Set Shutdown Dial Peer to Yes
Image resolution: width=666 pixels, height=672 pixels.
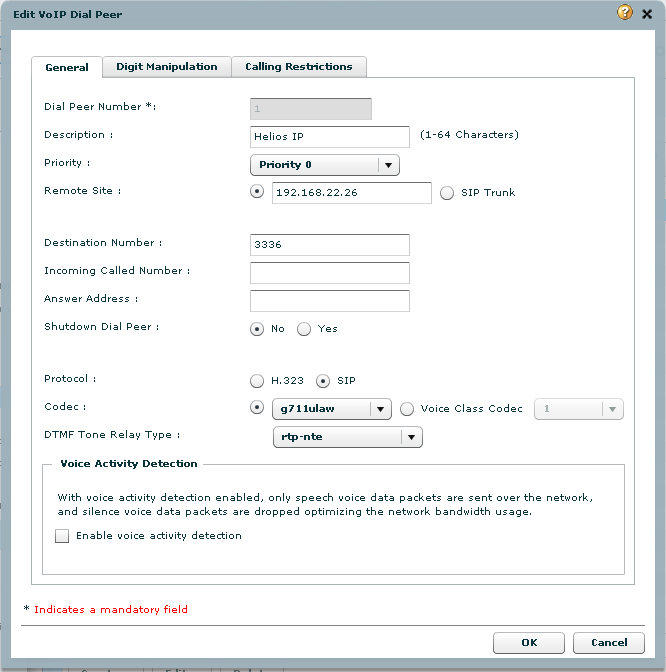pos(304,329)
